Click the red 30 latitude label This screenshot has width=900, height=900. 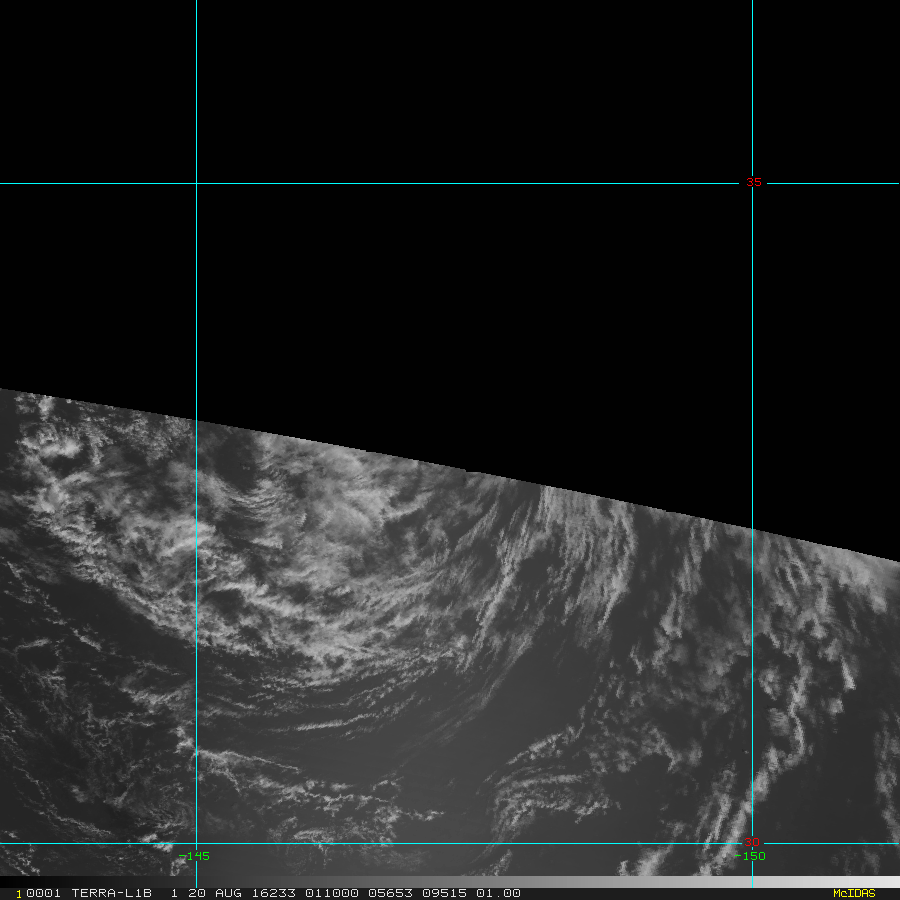[752, 842]
